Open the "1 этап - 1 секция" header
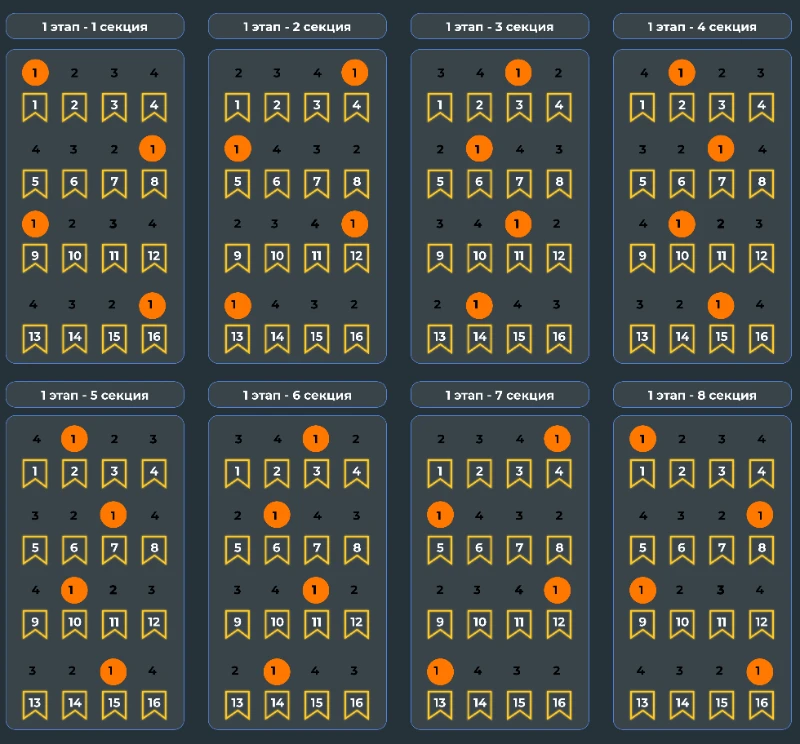The width and height of the screenshot is (800, 744). click(95, 26)
